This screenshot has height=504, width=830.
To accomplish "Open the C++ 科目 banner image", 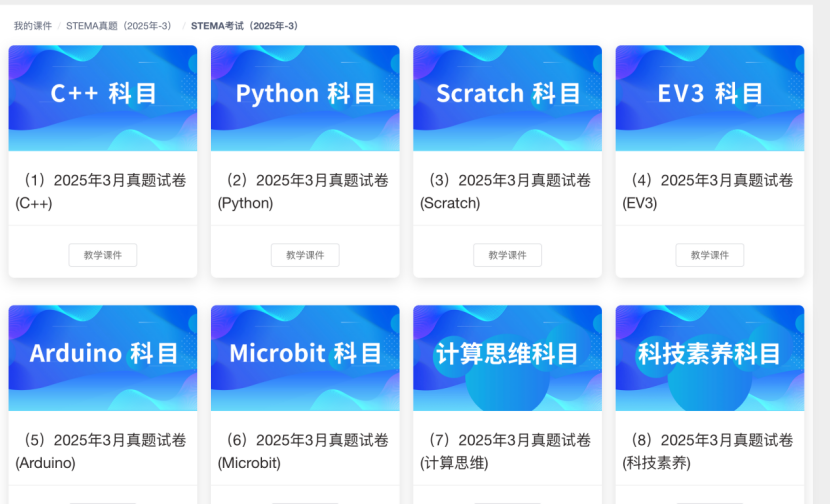I will [103, 98].
